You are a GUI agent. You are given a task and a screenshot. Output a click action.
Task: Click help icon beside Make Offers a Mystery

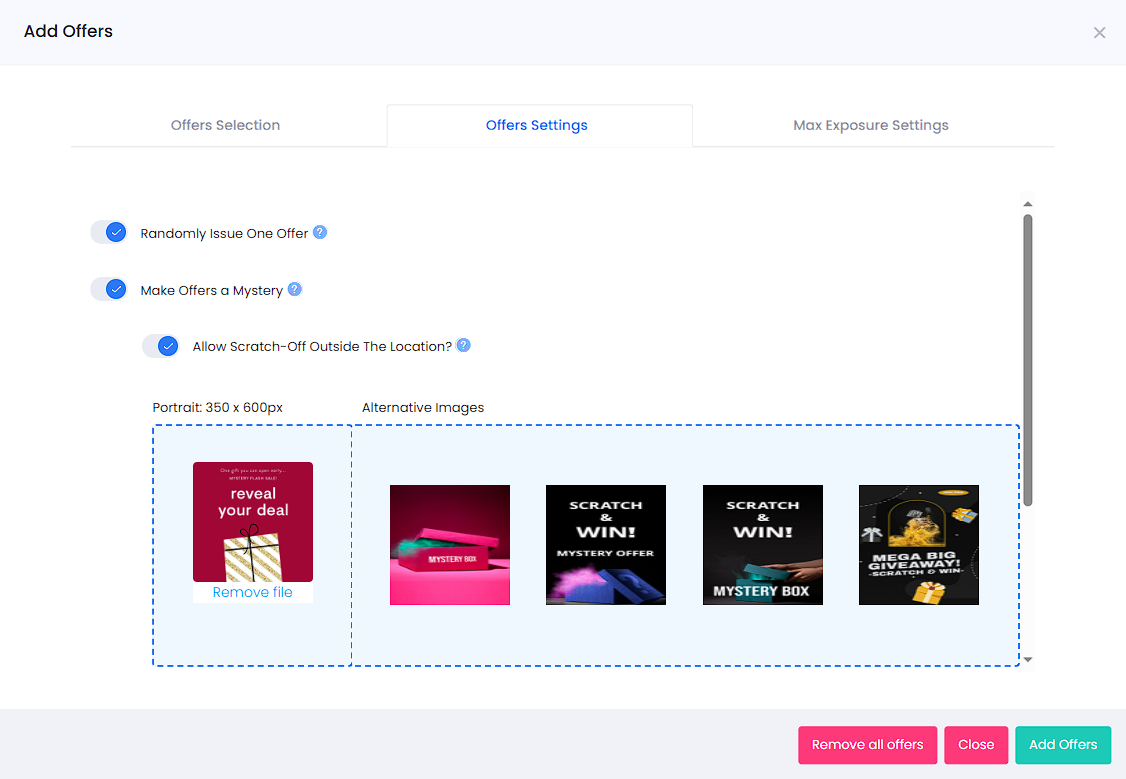pos(294,289)
